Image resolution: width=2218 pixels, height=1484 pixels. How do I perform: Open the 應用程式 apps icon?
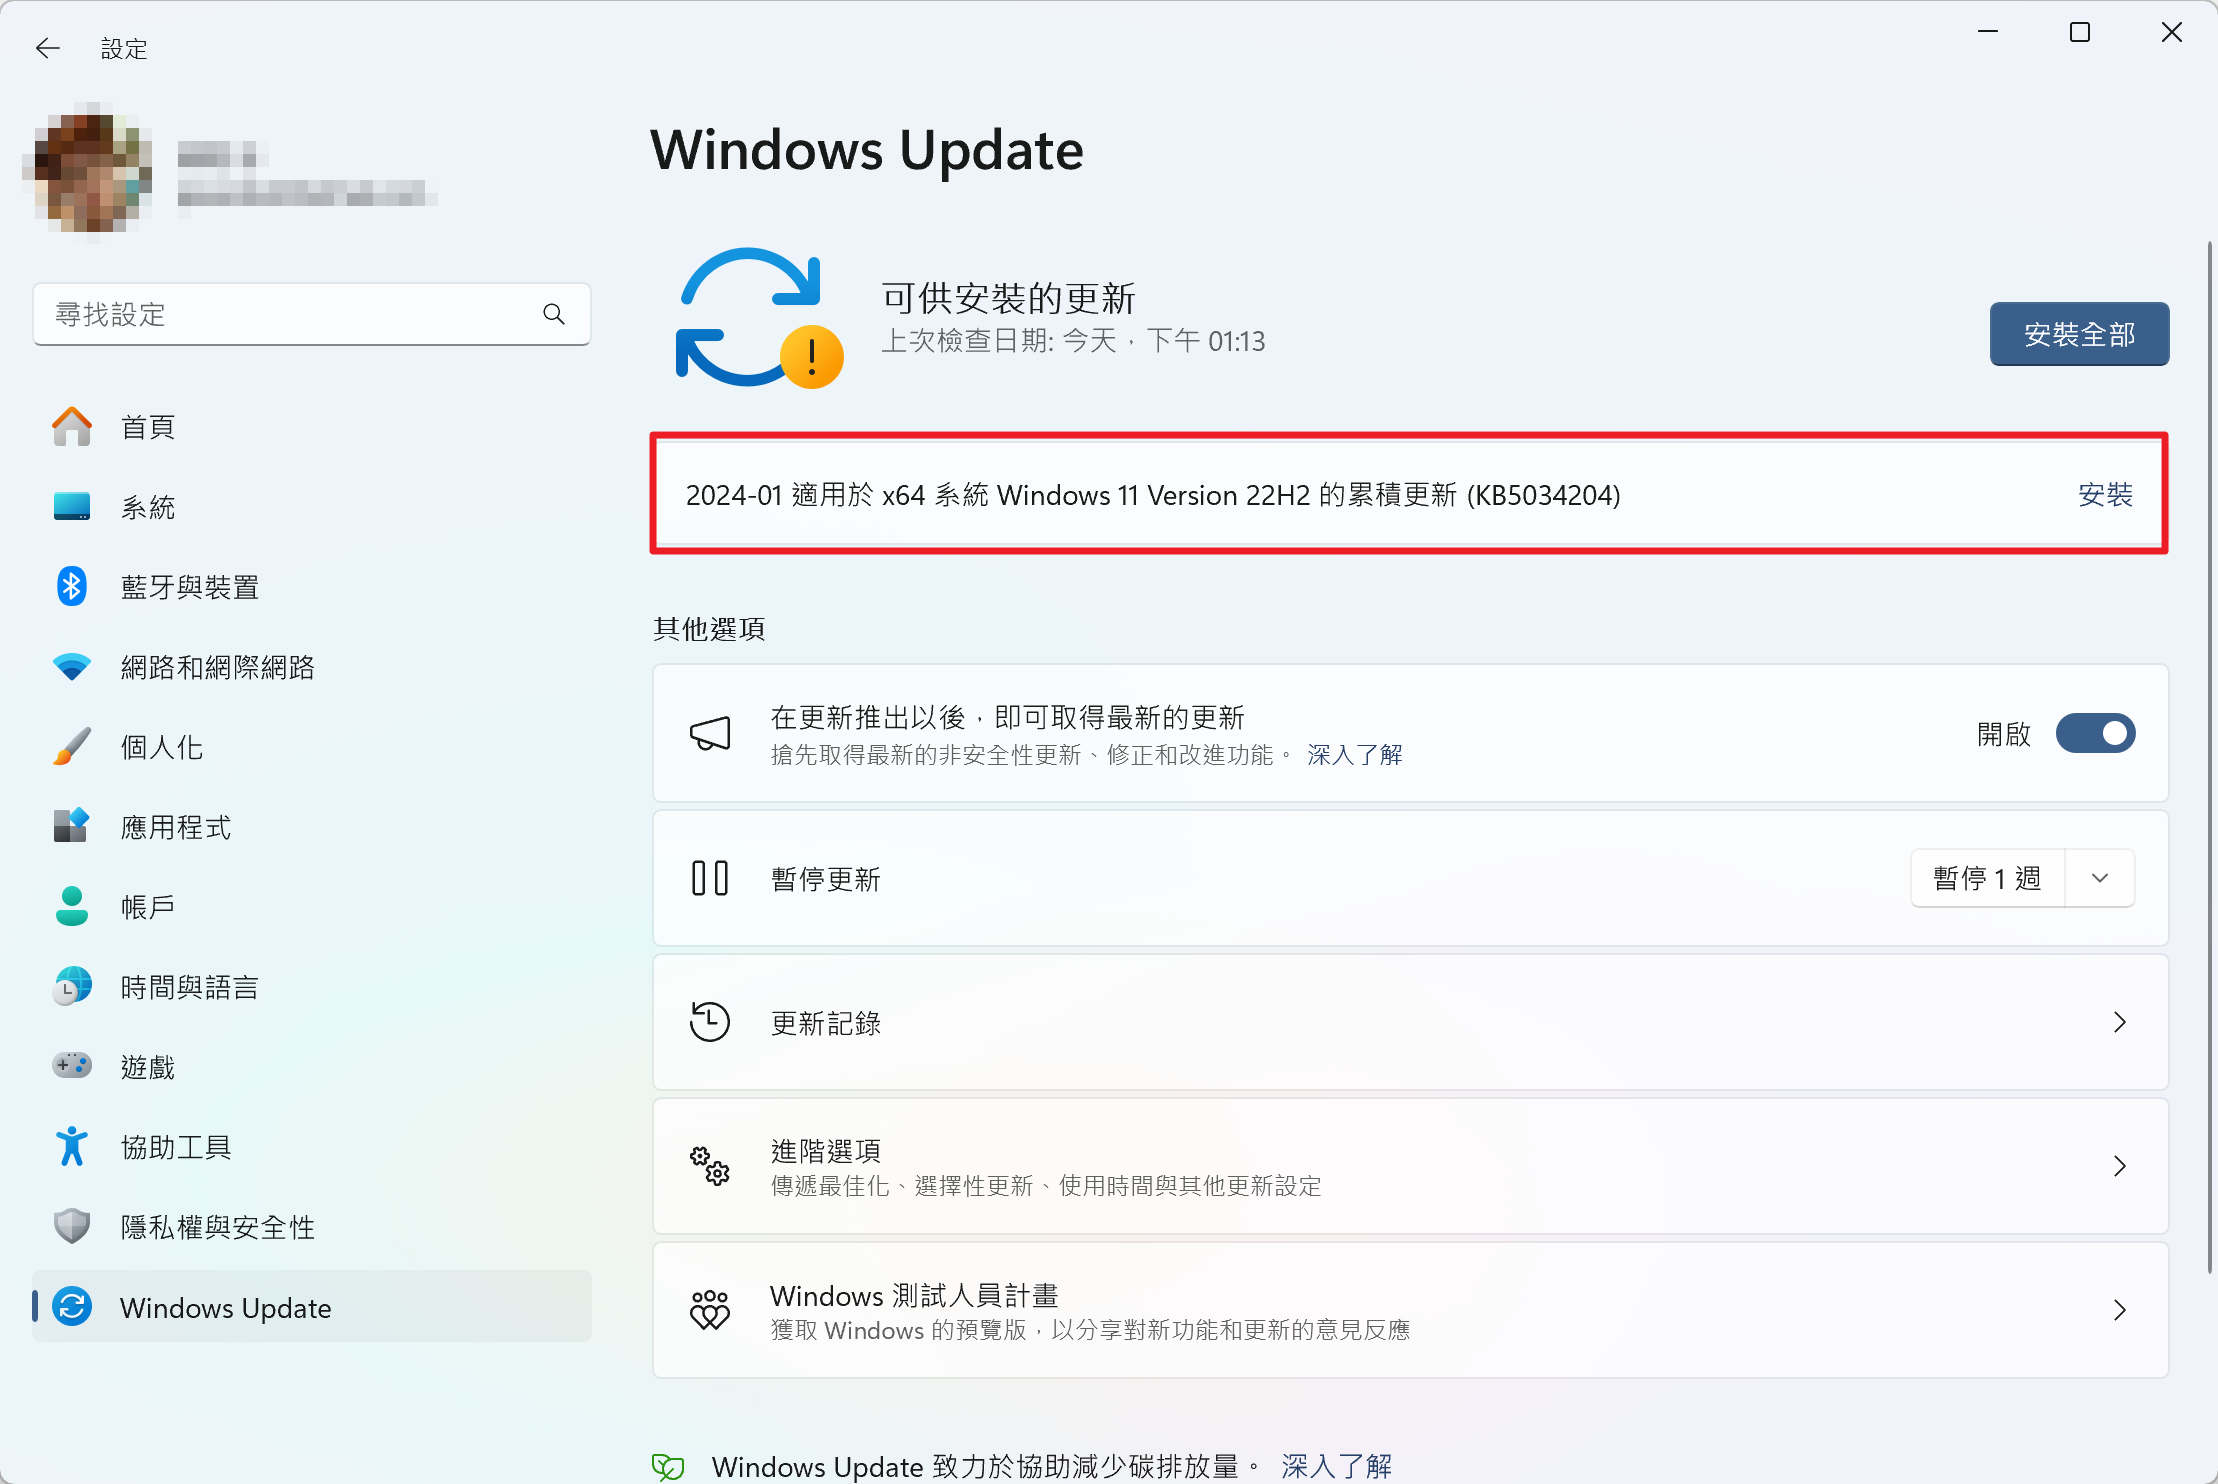pyautogui.click(x=71, y=826)
